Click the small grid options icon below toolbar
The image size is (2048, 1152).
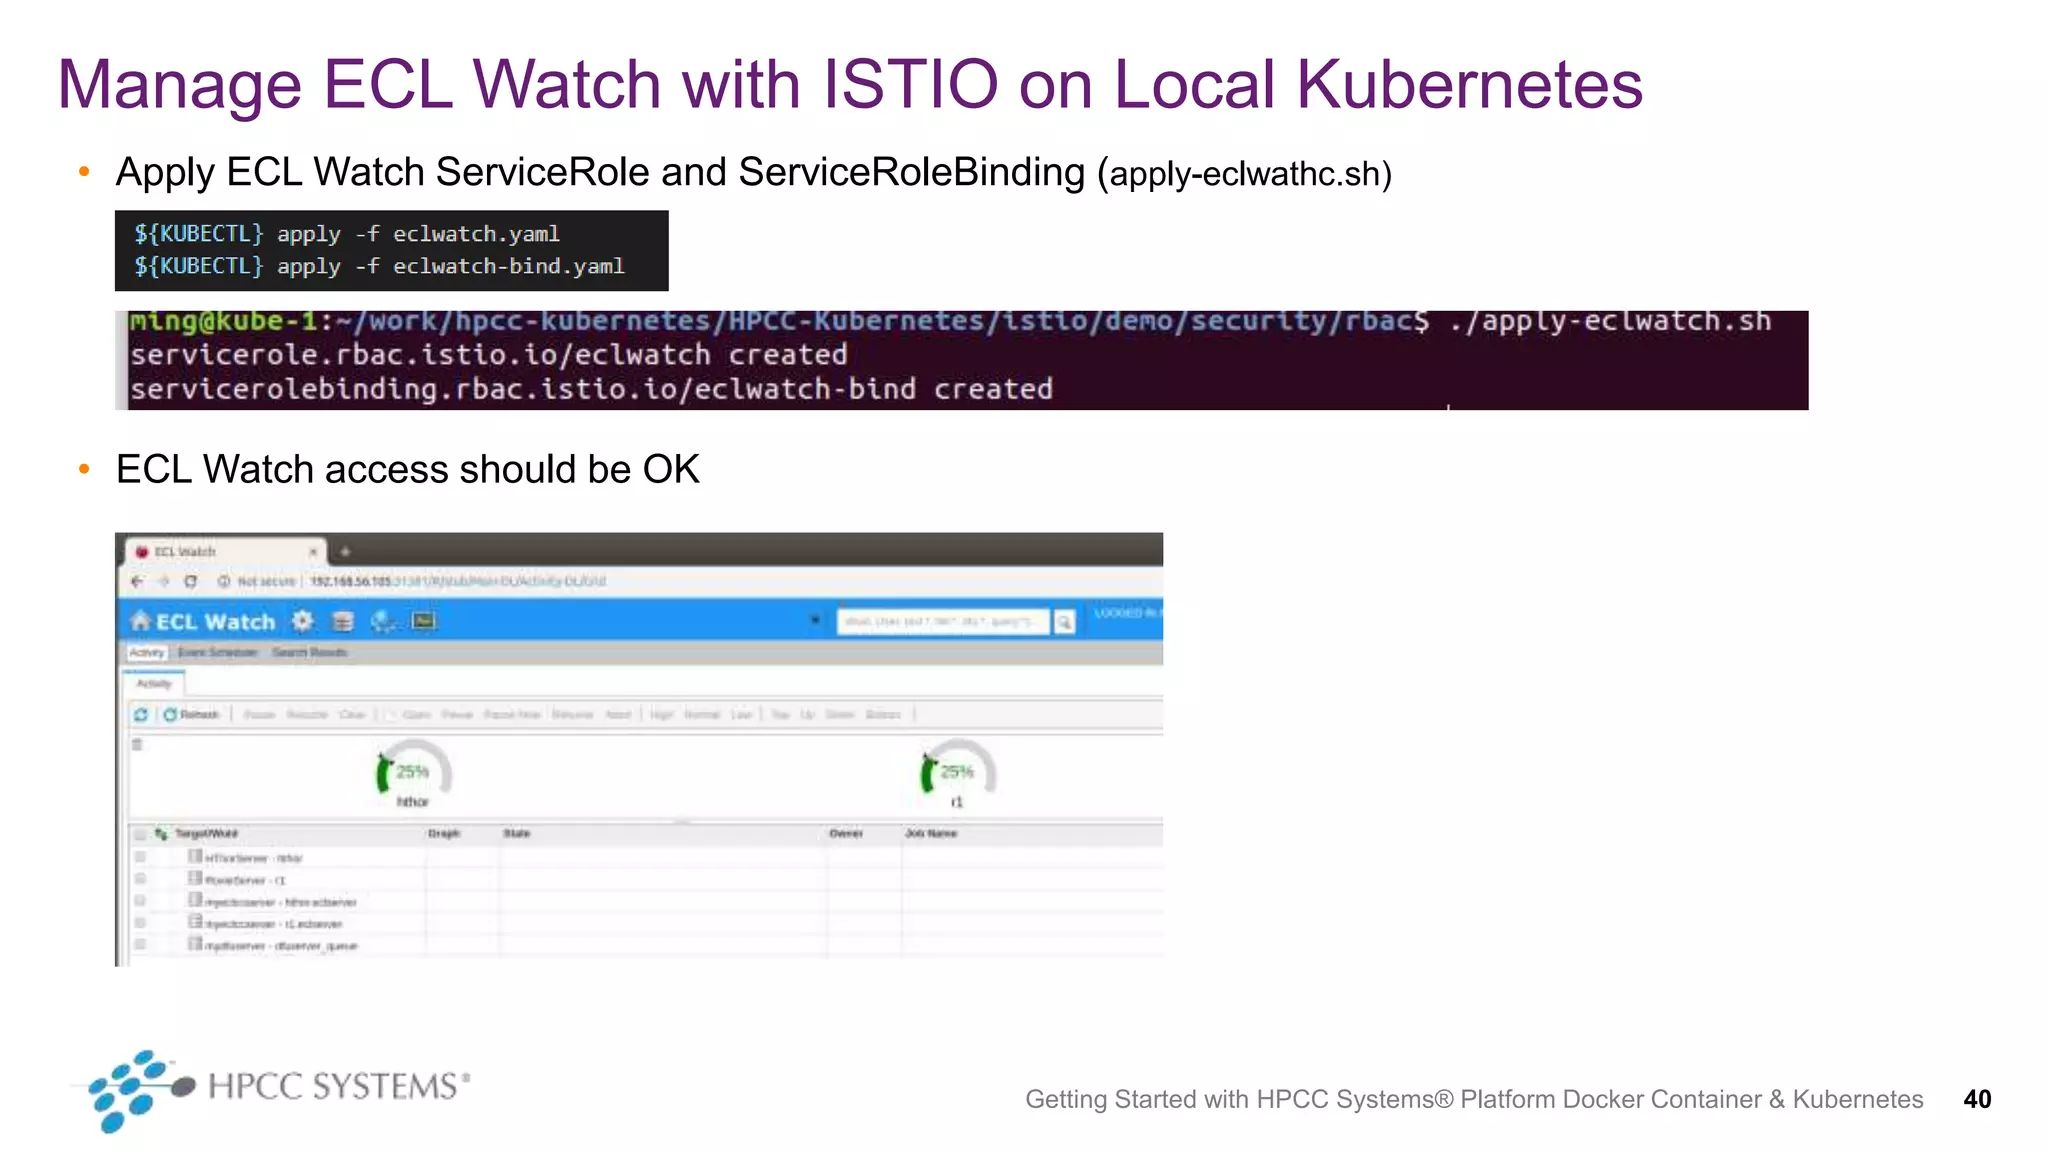pos(138,744)
